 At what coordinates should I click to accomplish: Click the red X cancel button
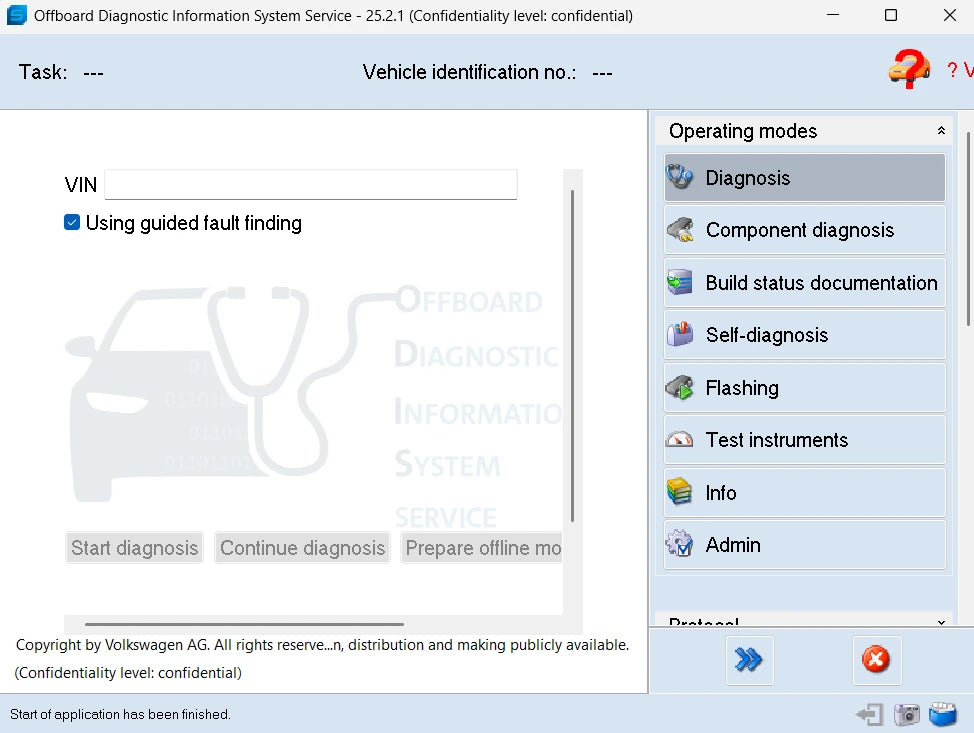876,660
